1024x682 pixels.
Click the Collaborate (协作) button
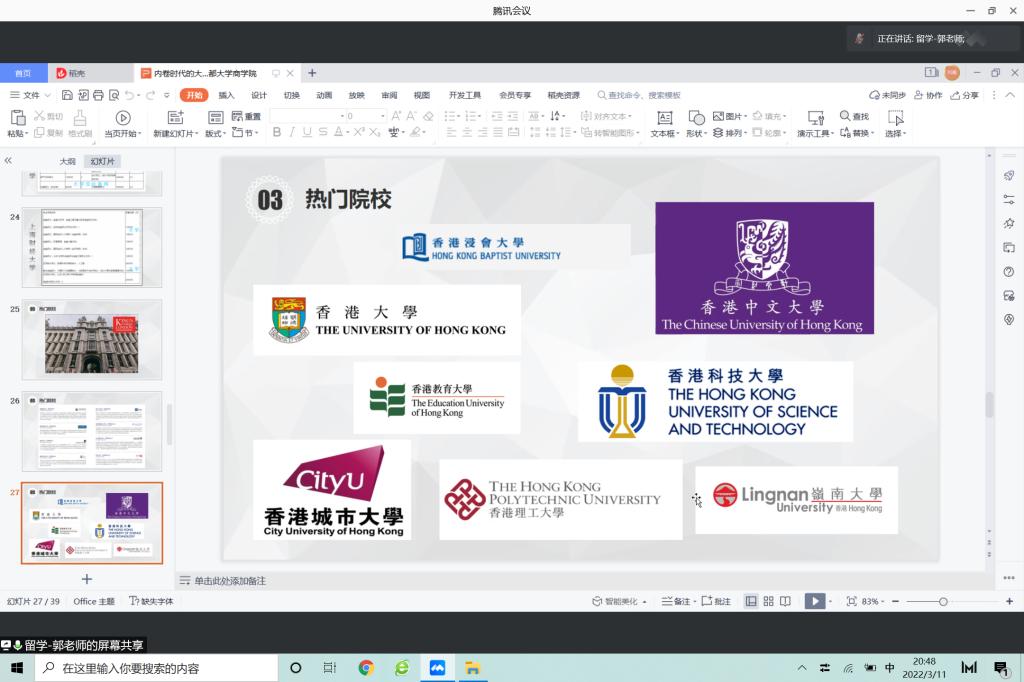point(927,95)
